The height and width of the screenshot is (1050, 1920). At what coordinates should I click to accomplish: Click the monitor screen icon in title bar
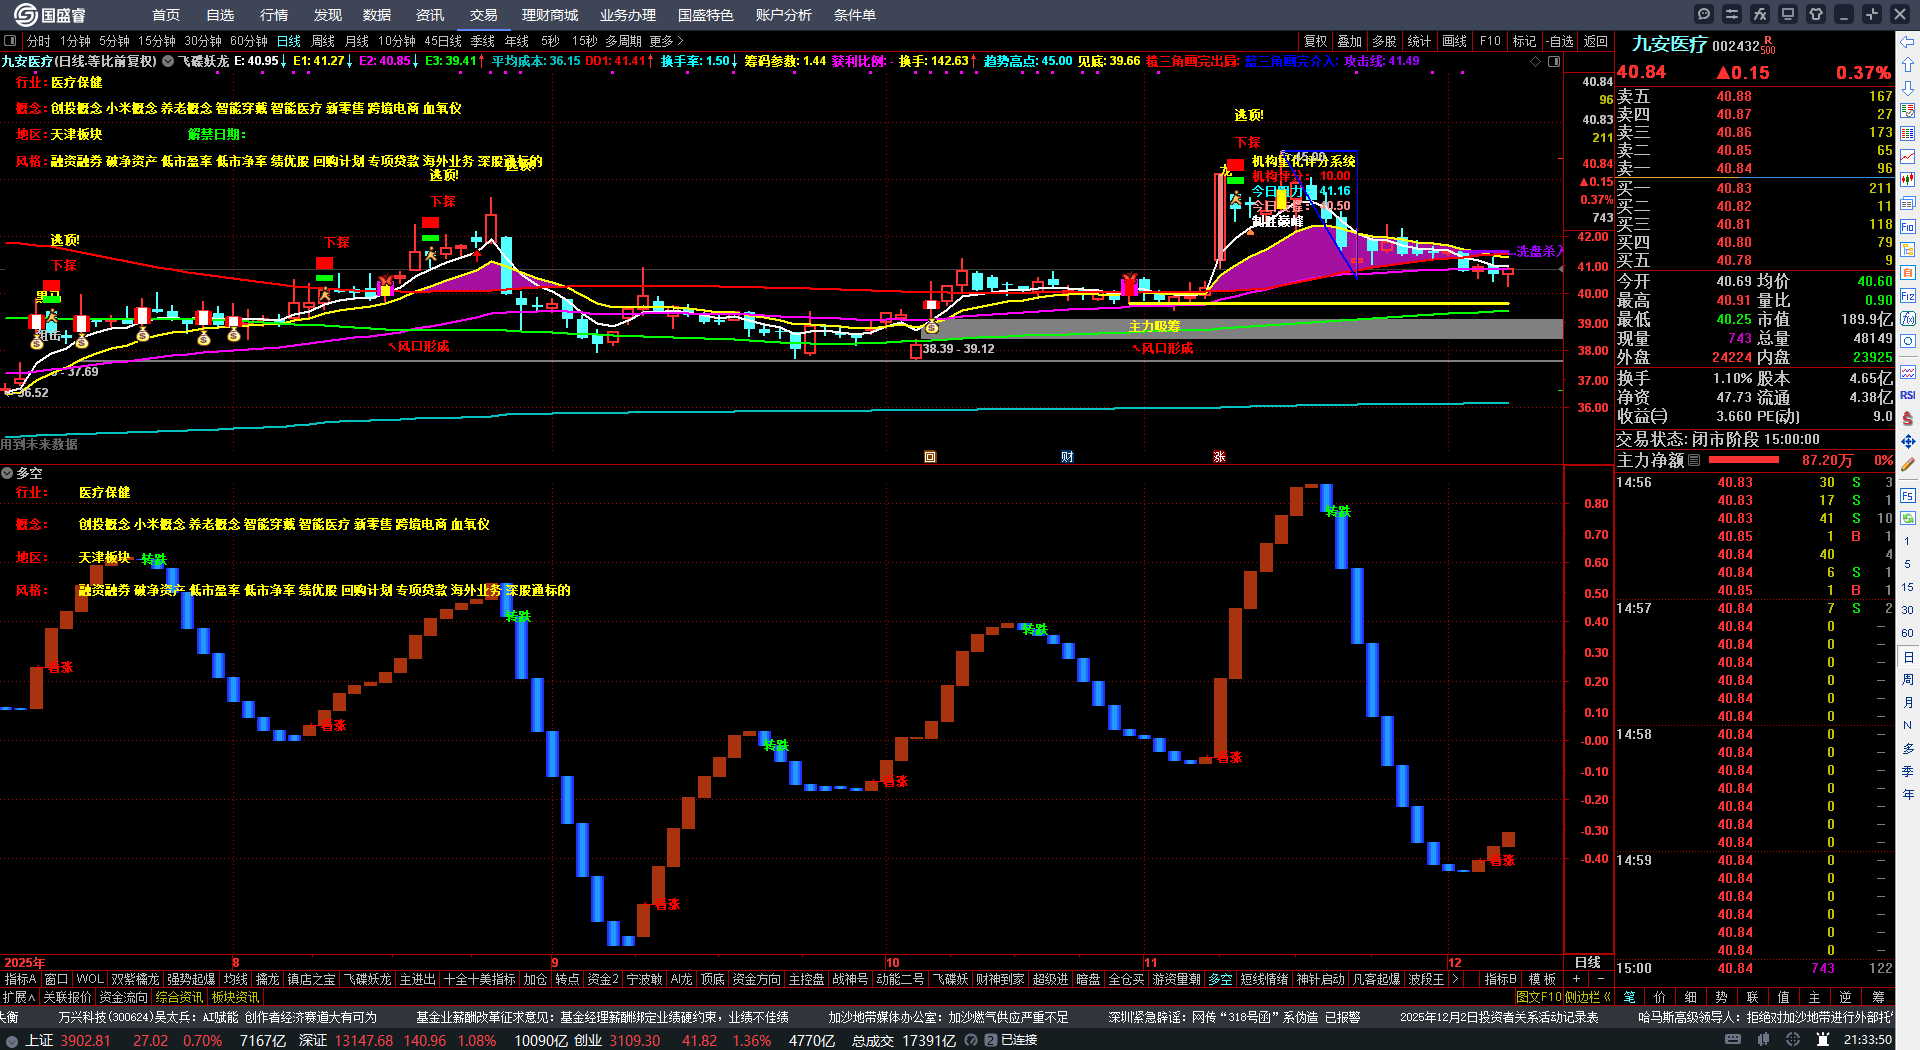point(1788,14)
